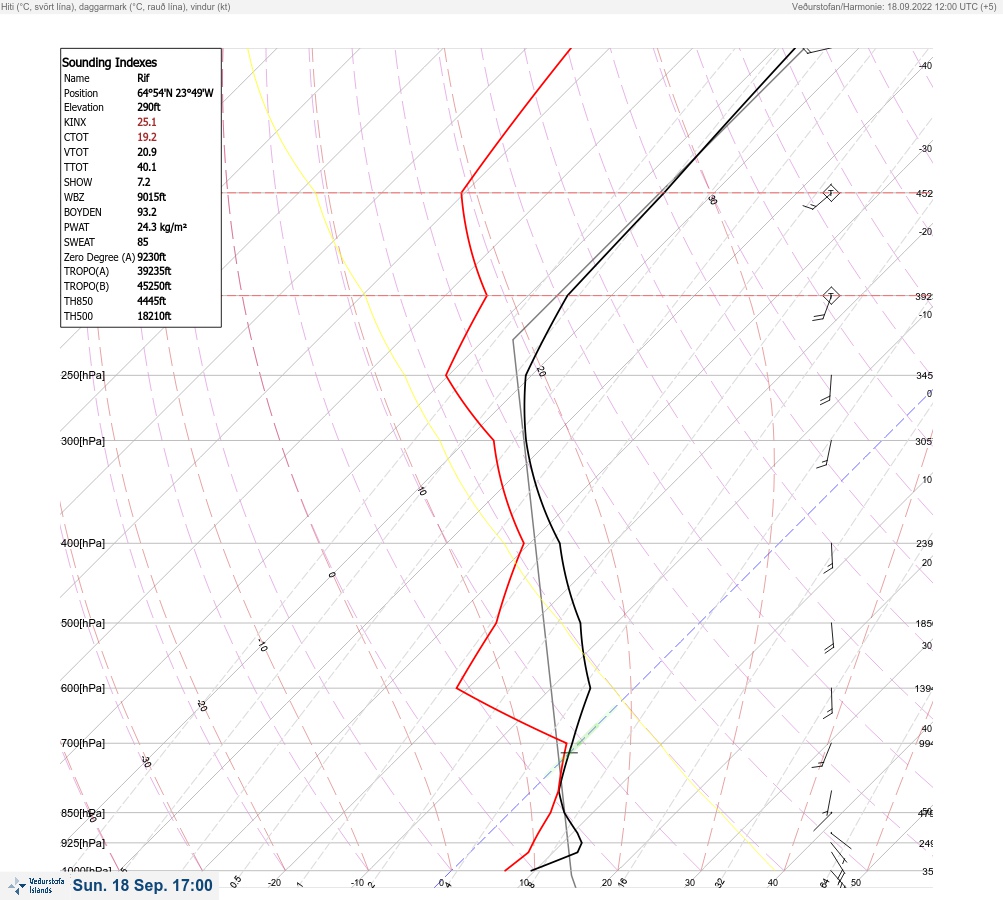
Task: Select the wind barb at 700 hPa
Action: point(822,755)
